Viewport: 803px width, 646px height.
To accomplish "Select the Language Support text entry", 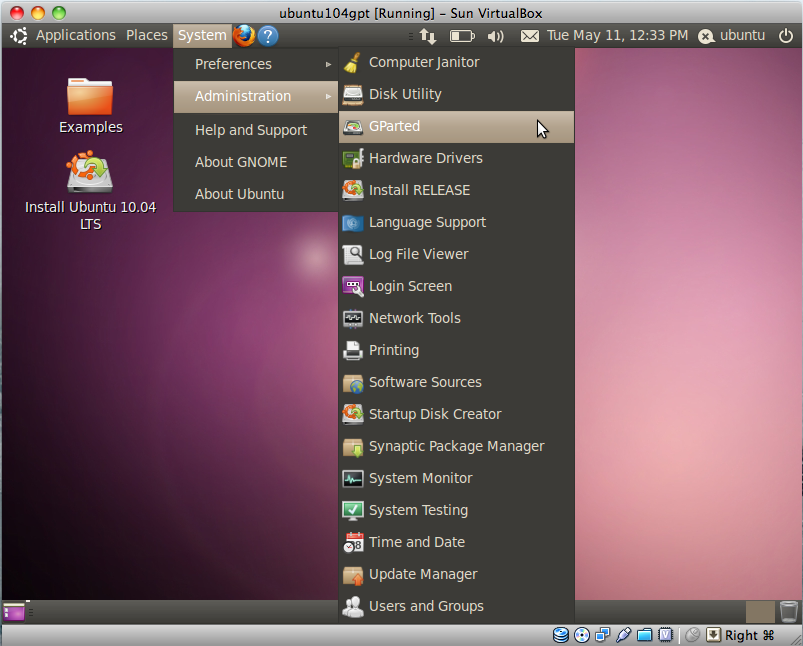I will tap(427, 222).
